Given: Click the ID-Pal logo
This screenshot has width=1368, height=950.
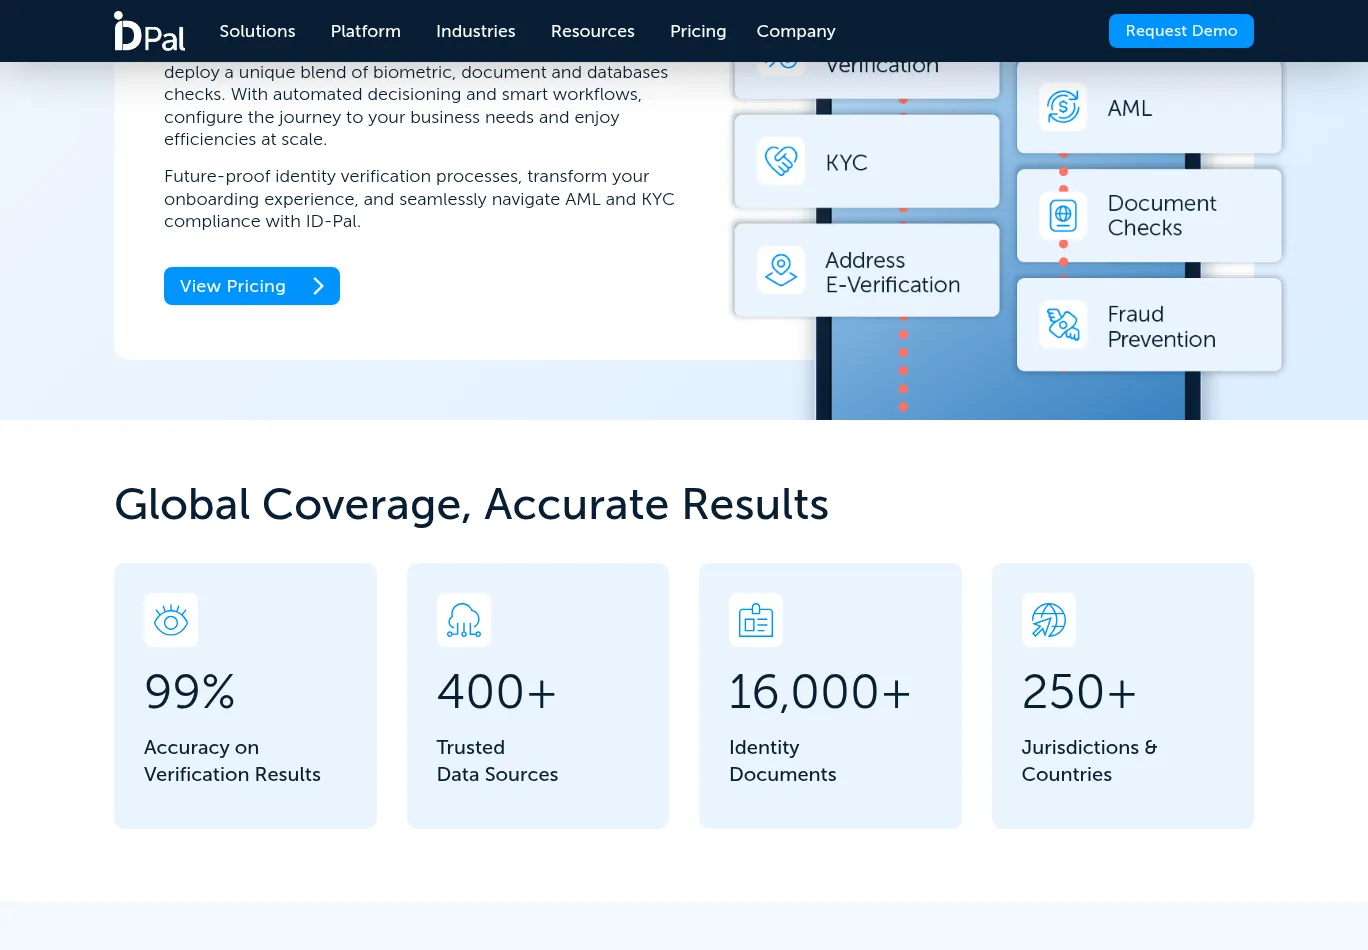Looking at the screenshot, I should 149,31.
